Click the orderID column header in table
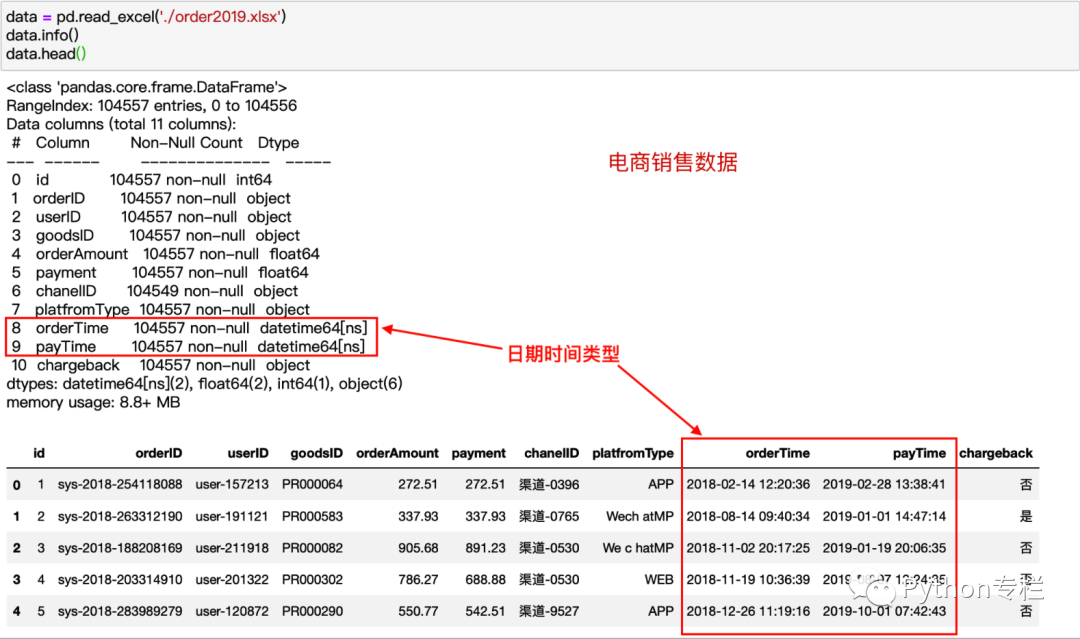The image size is (1080, 639). tap(158, 453)
